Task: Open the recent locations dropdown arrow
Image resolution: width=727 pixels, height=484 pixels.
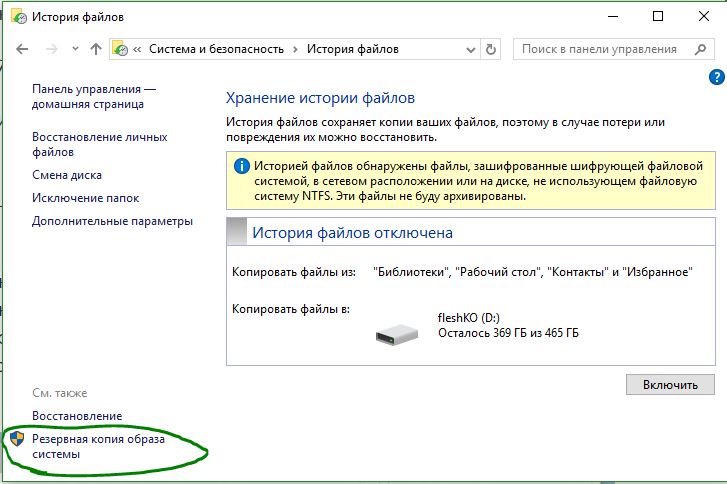Action: point(75,49)
